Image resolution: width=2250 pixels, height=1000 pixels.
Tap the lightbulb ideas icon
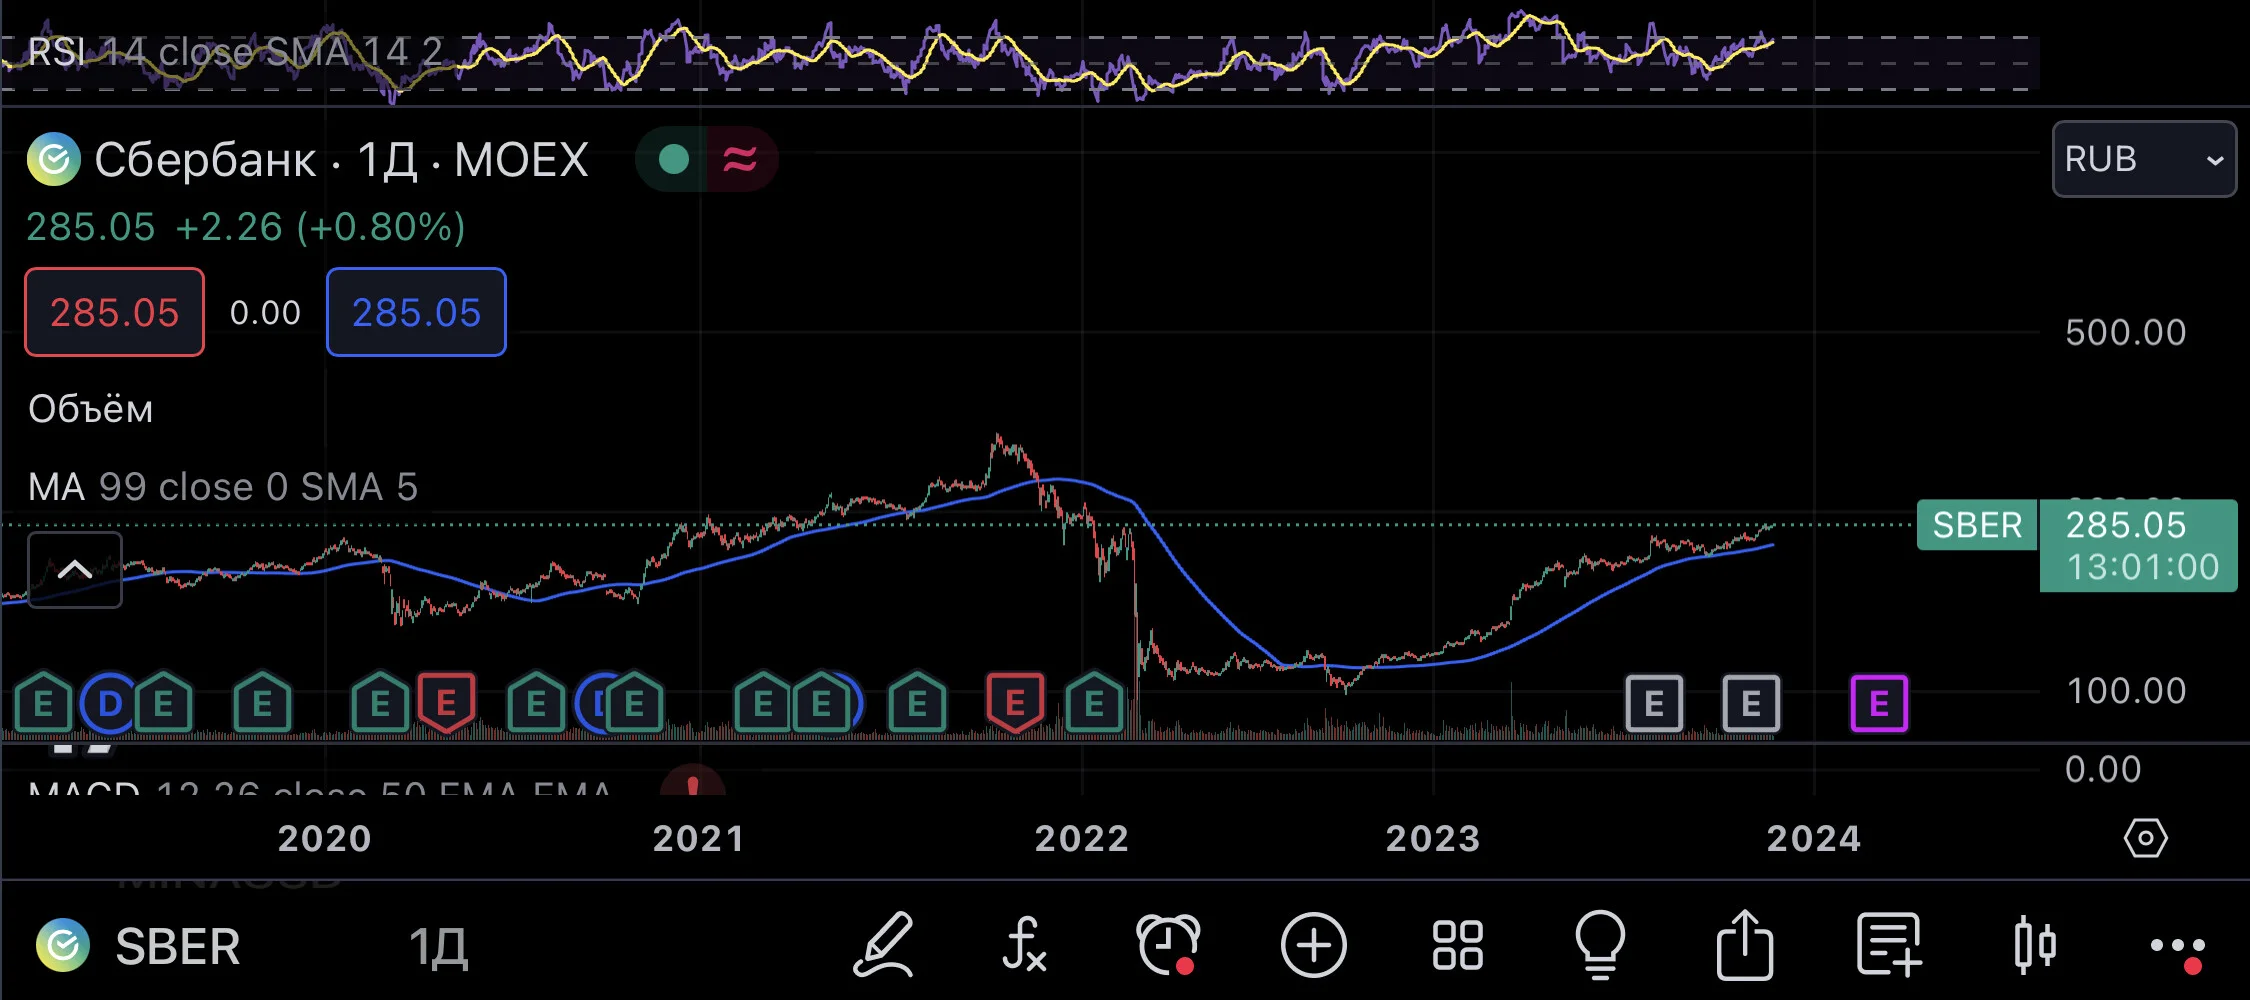(1600, 944)
